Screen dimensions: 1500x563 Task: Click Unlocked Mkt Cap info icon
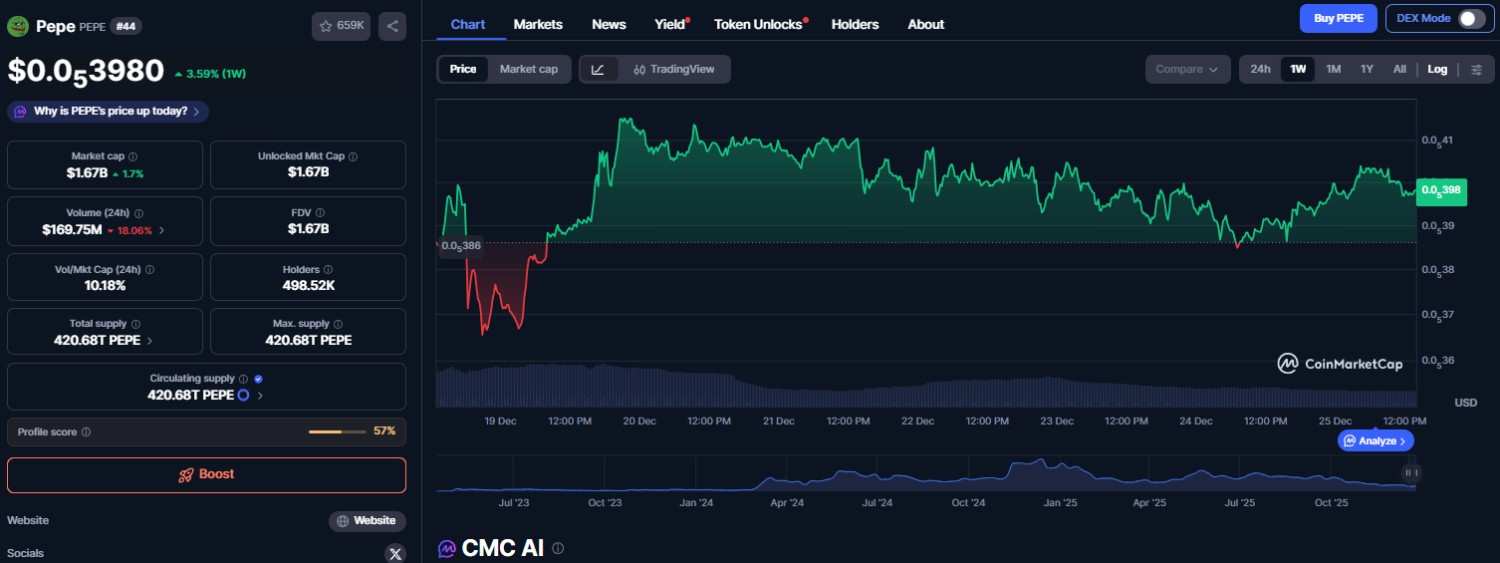point(353,157)
